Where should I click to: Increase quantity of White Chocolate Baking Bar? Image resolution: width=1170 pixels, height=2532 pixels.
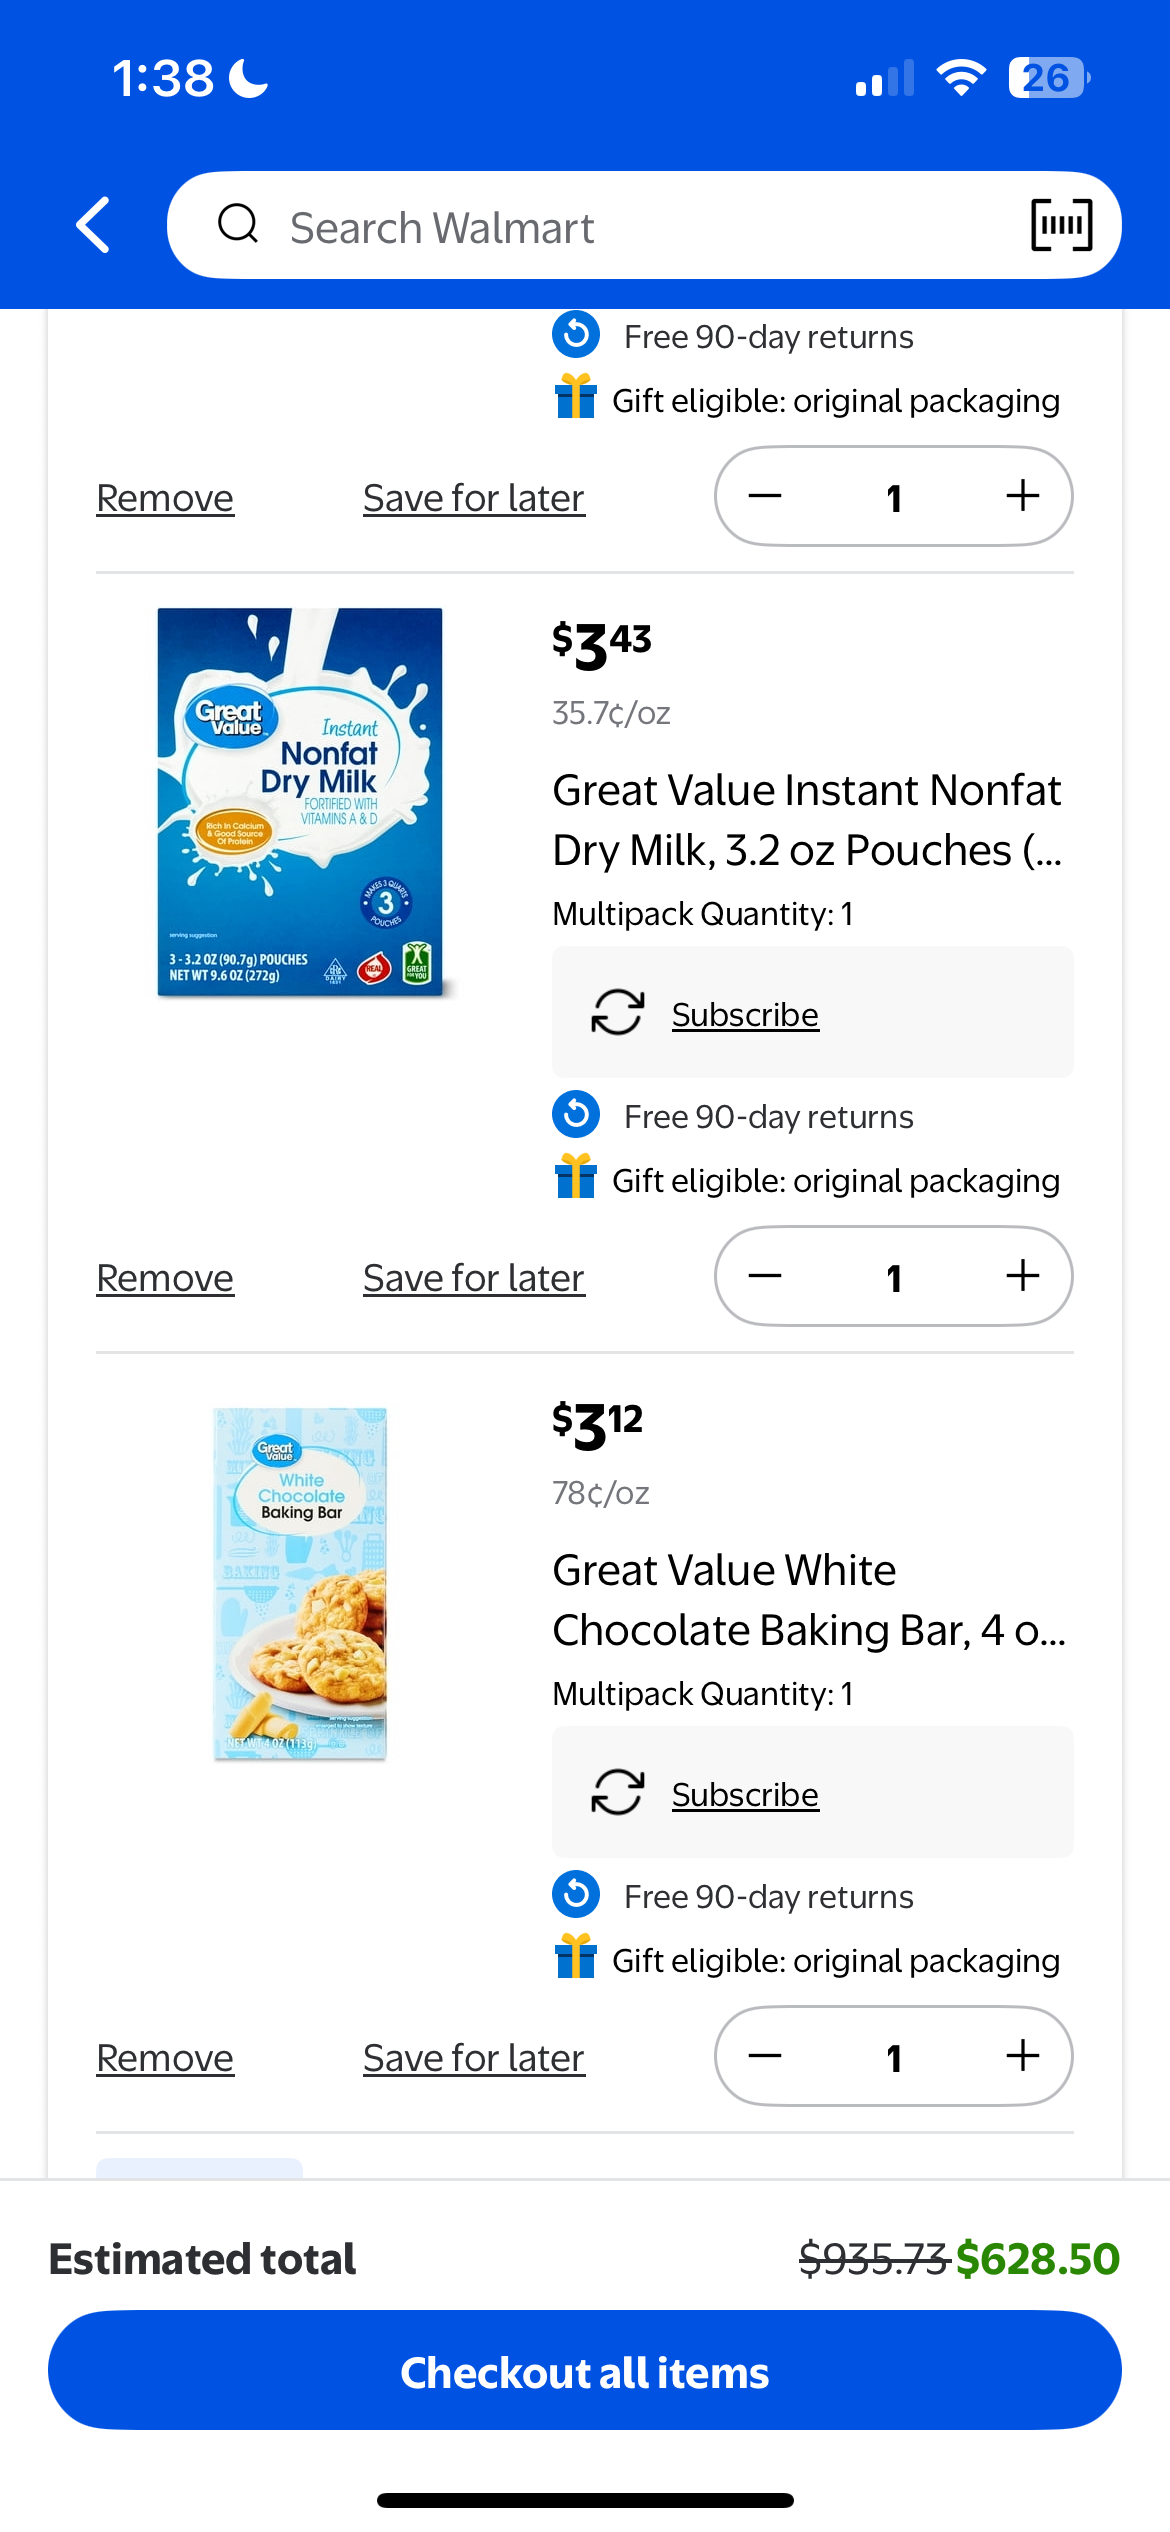coord(1022,2056)
